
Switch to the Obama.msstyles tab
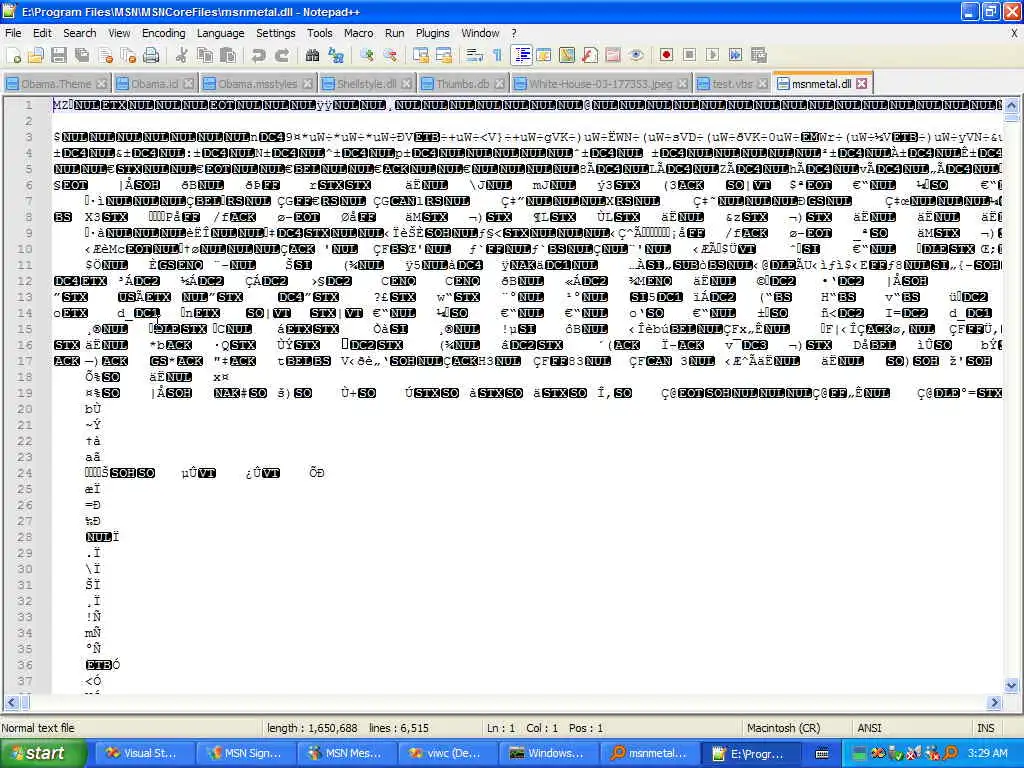coord(257,84)
